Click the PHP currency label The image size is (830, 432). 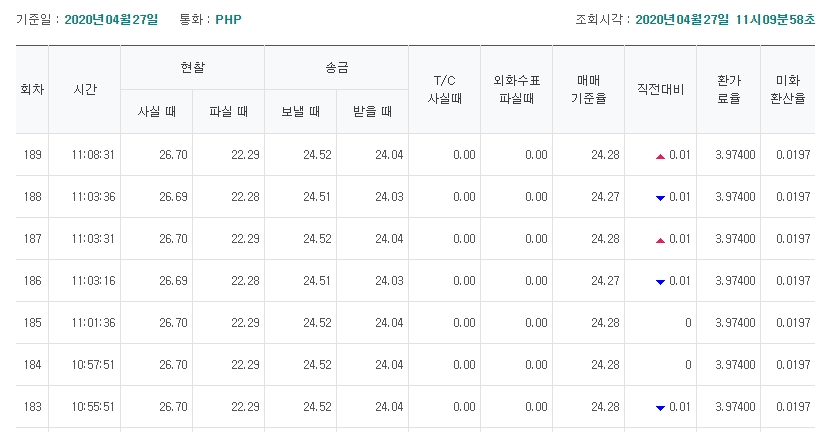(x=228, y=20)
